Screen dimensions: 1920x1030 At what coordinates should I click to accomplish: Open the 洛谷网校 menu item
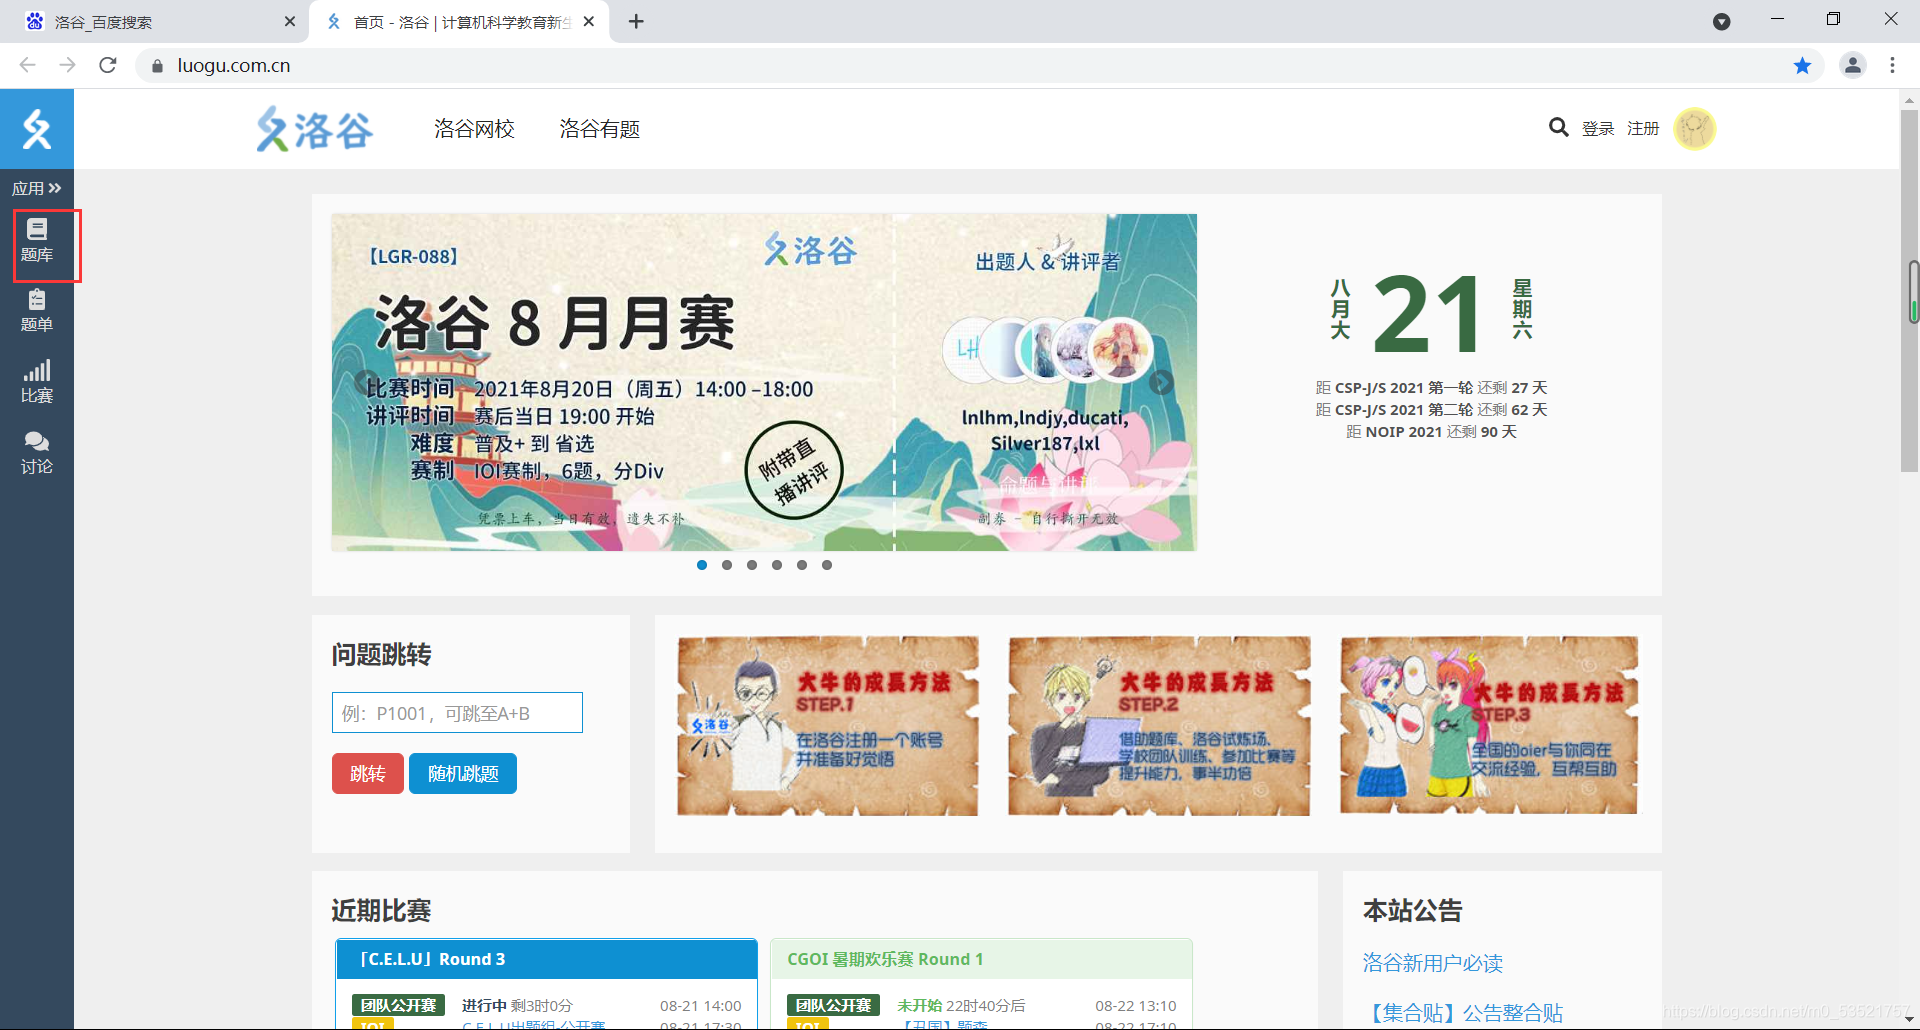click(474, 129)
